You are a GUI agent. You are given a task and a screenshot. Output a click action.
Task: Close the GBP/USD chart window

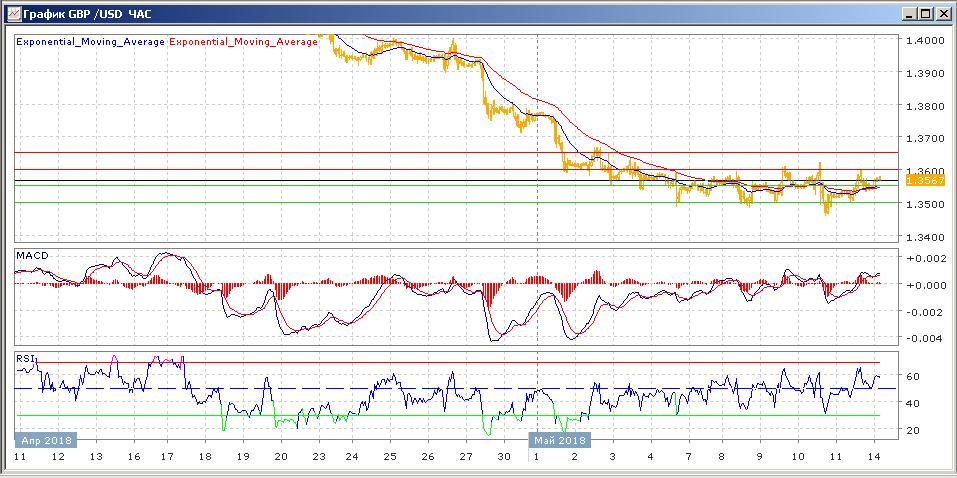click(x=942, y=13)
